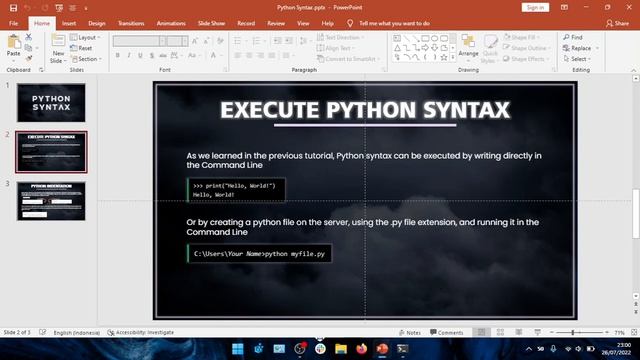
Task: Switch to the Design tab
Action: click(x=97, y=23)
